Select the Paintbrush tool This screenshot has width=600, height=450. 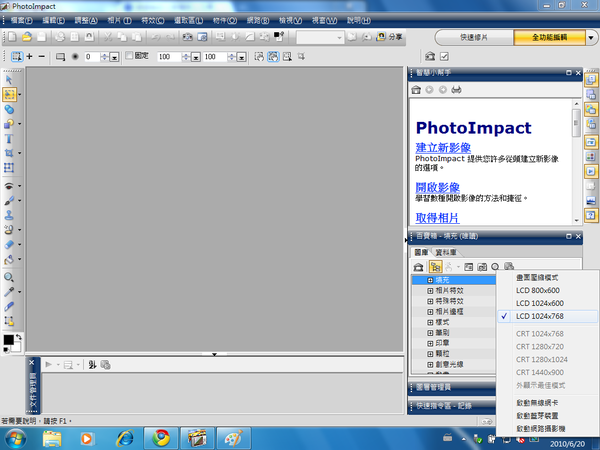click(x=9, y=201)
